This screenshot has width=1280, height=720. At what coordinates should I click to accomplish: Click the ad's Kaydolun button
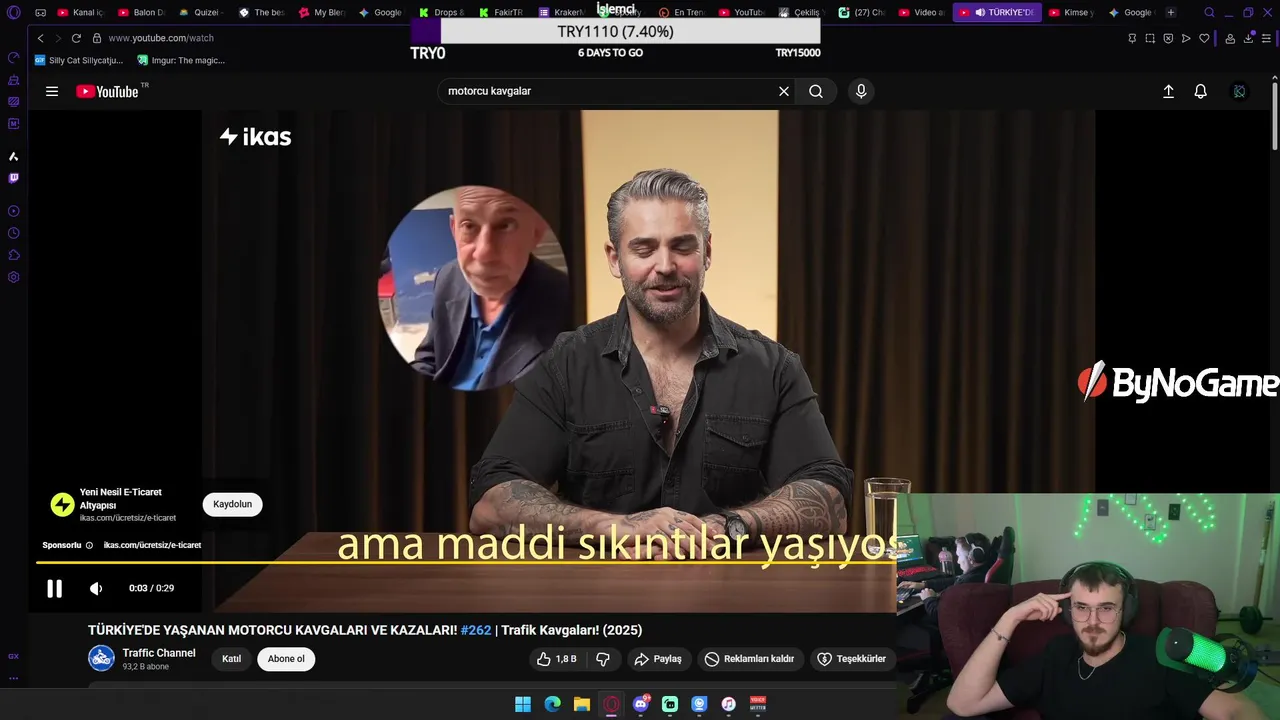(x=232, y=504)
